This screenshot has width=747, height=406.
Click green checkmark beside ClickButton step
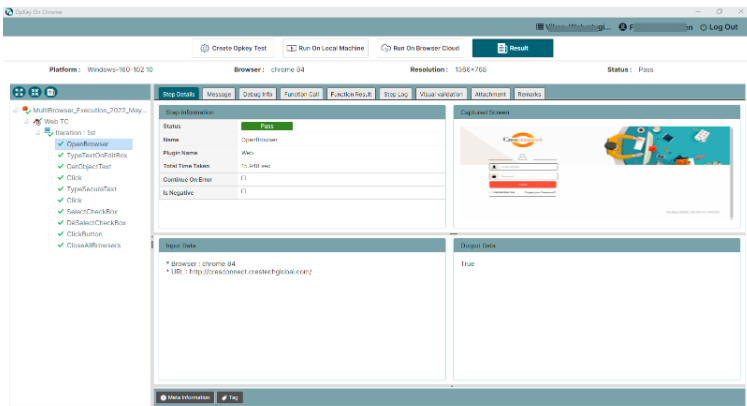coord(61,234)
